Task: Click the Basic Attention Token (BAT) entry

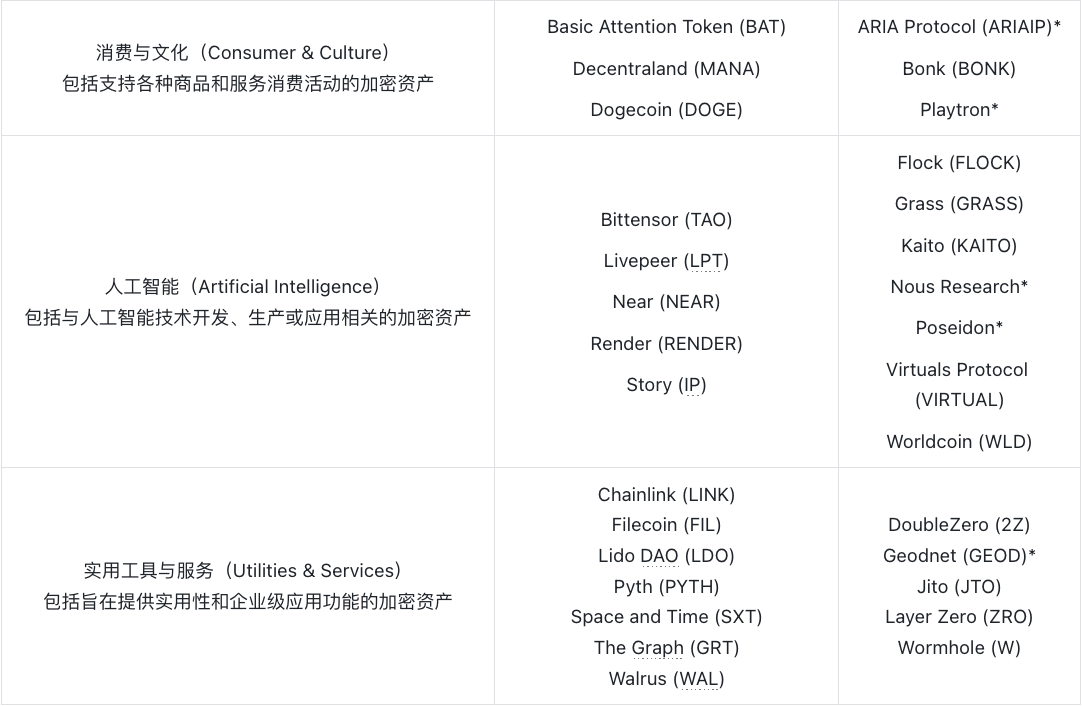Action: click(666, 27)
